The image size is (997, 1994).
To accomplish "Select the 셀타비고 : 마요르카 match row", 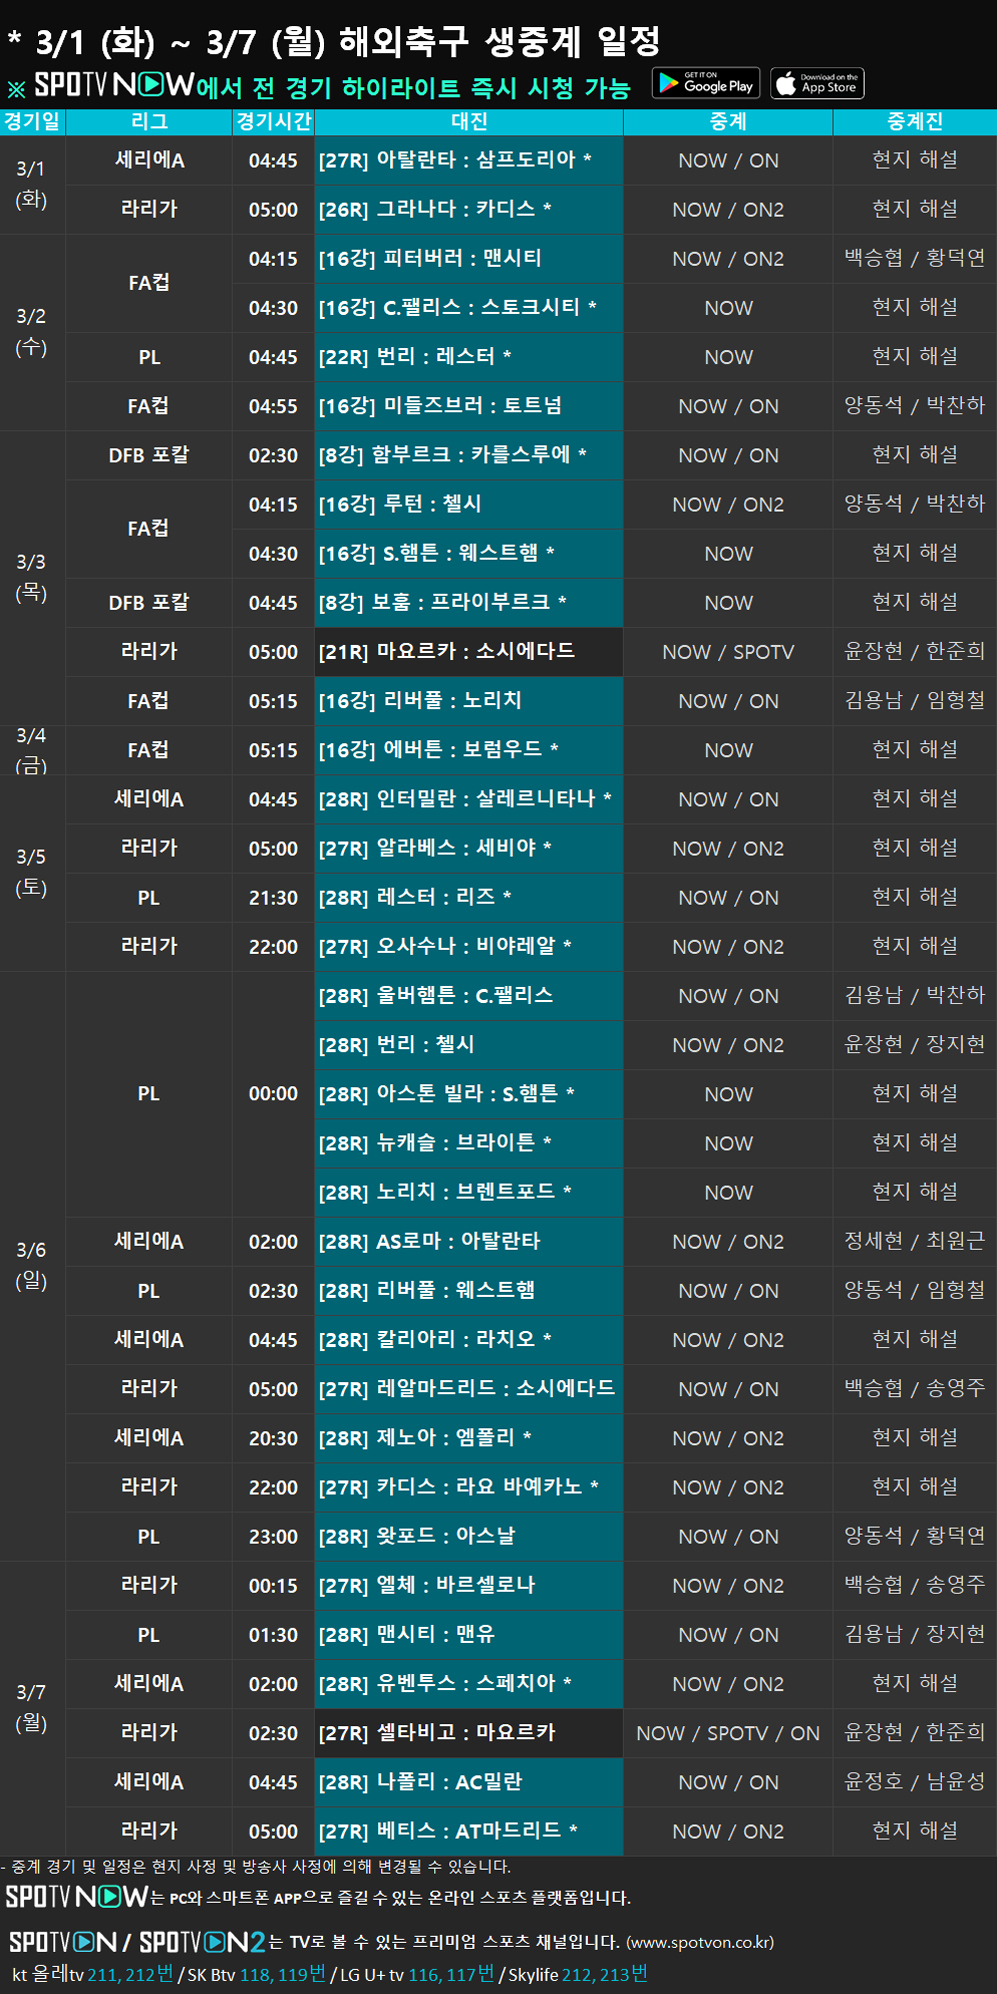I will pos(468,1733).
